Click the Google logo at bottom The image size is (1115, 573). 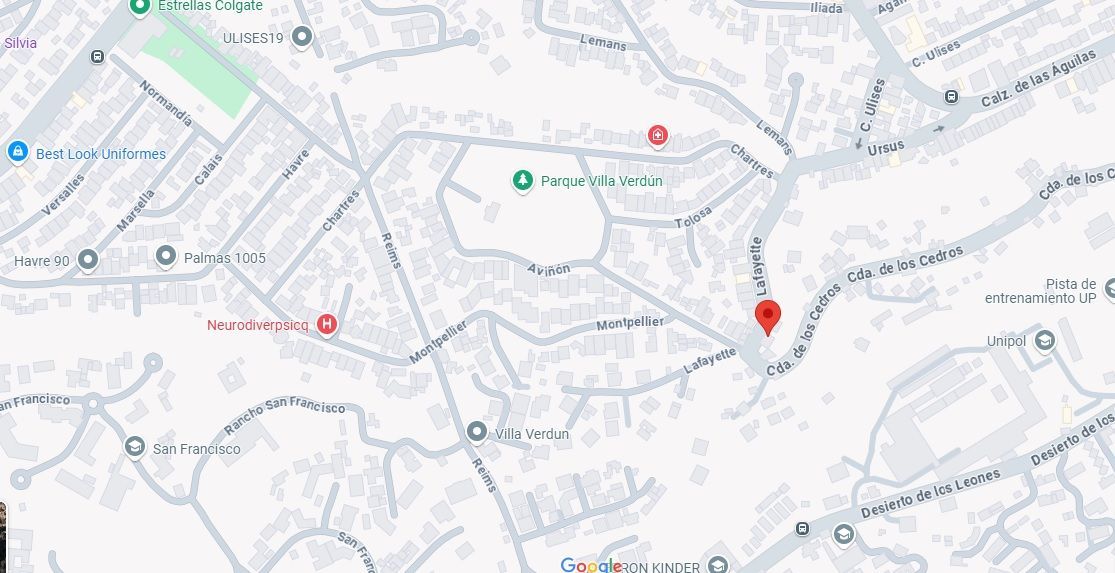click(x=591, y=566)
